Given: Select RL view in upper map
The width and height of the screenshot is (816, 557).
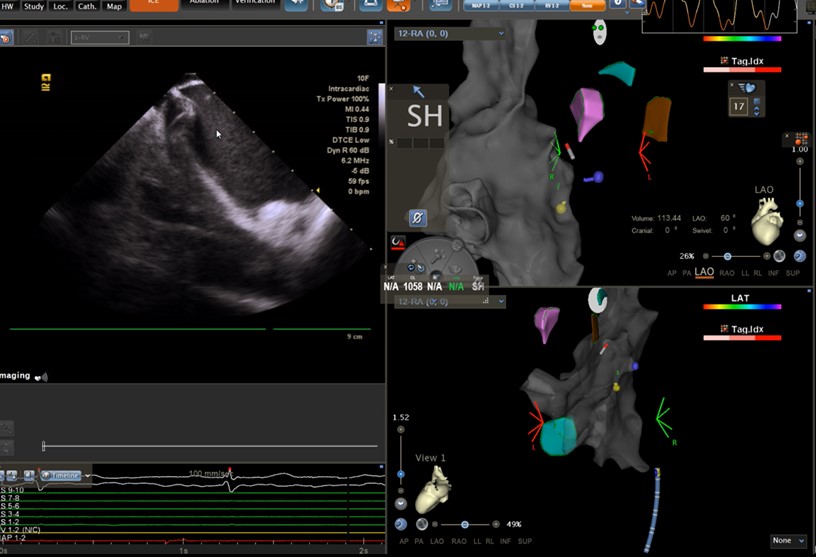Looking at the screenshot, I should point(757,273).
